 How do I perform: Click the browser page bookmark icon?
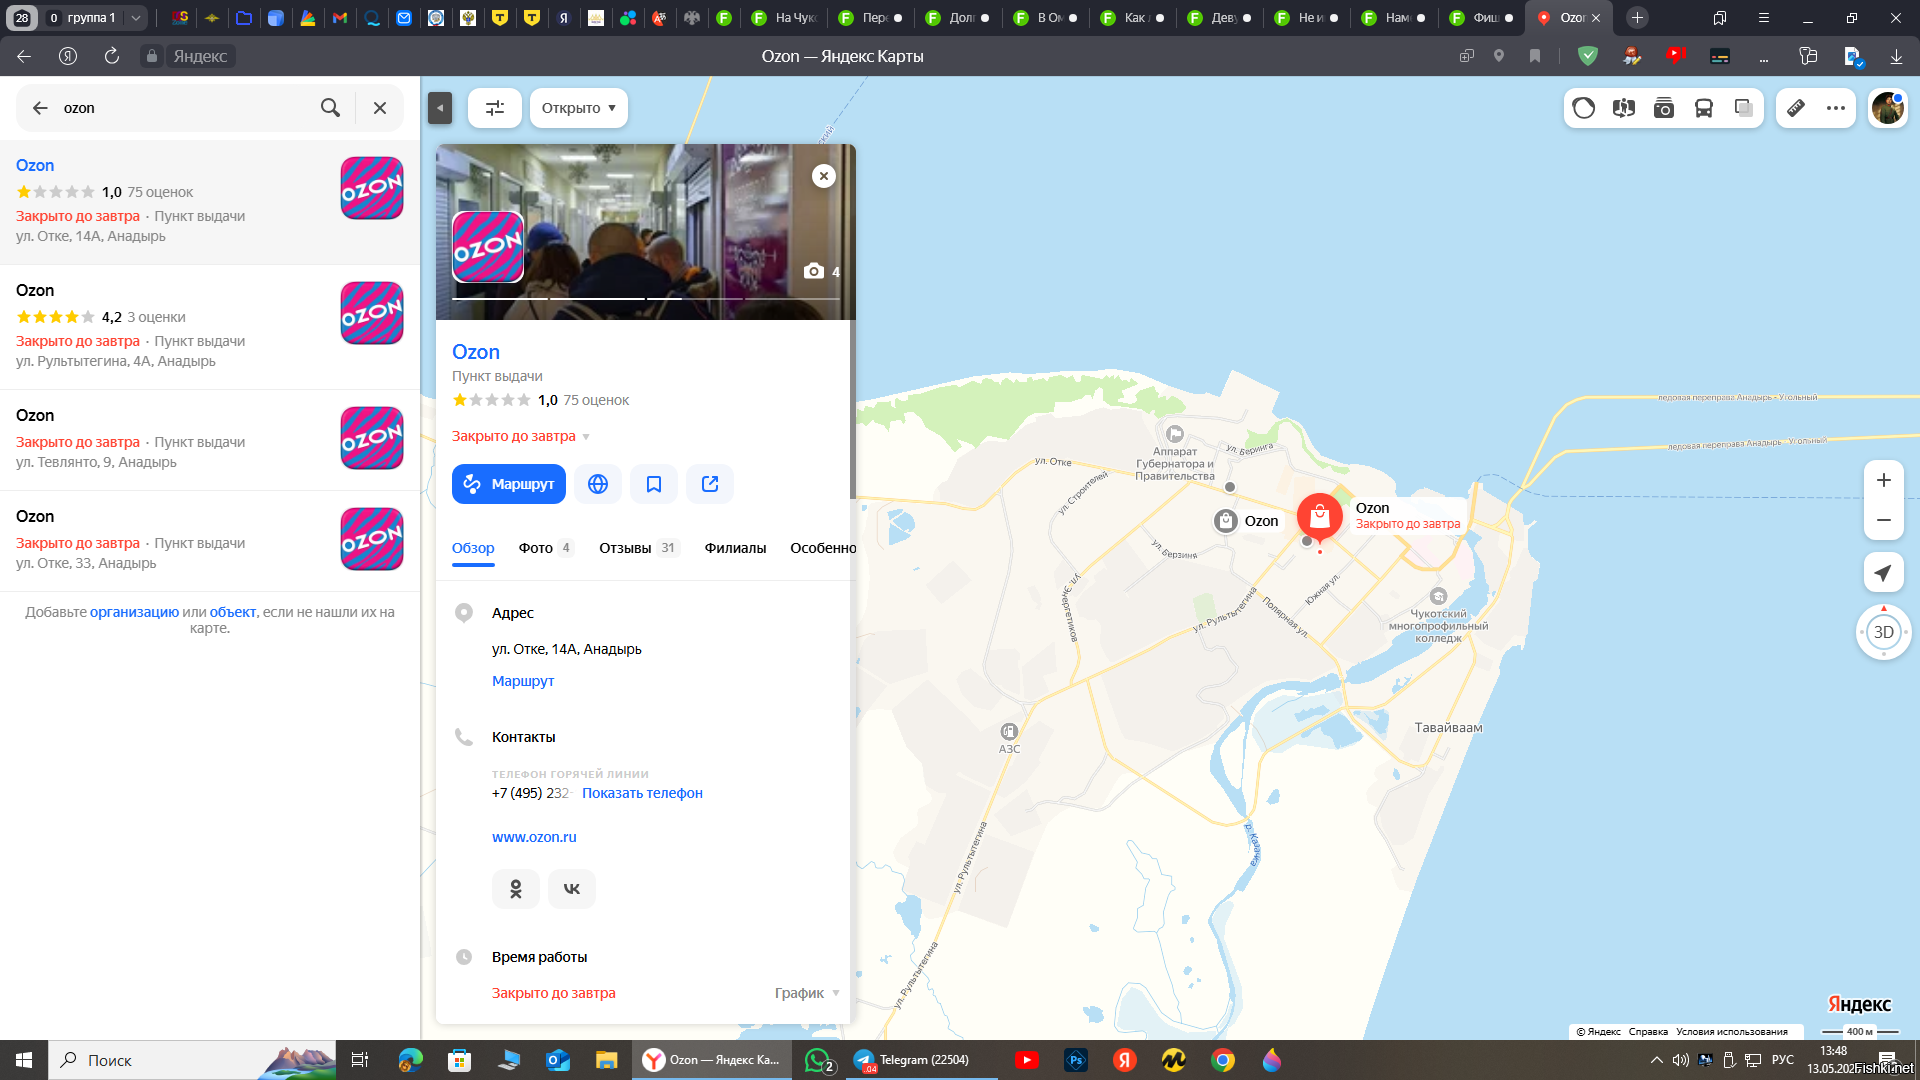(1535, 56)
